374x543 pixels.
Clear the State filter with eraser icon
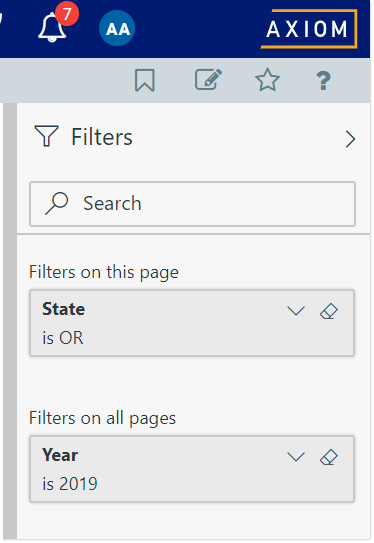click(329, 311)
